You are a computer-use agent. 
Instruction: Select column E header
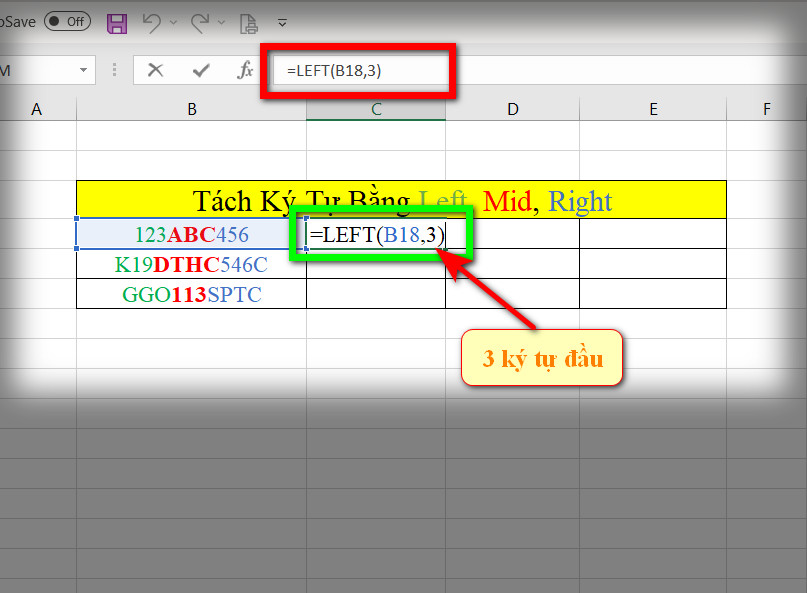point(653,109)
